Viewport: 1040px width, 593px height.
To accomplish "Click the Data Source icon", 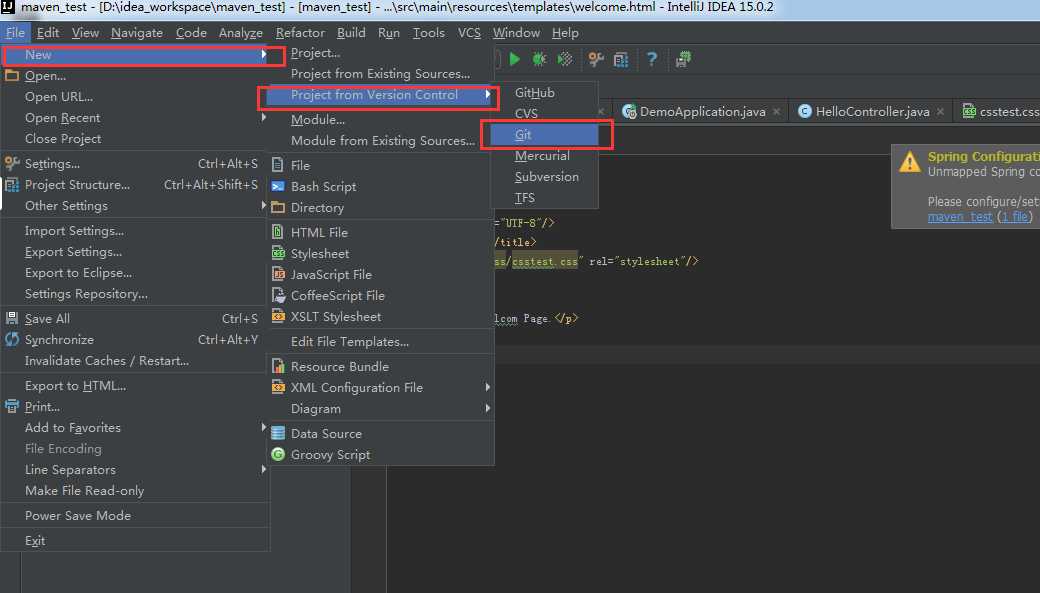I will pyautogui.click(x=279, y=433).
